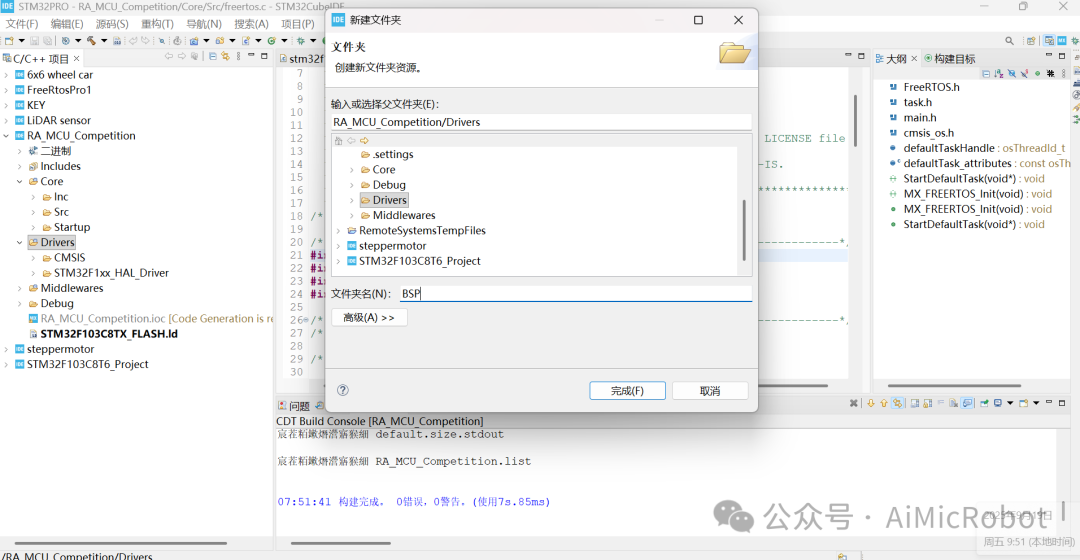The image size is (1080, 560).
Task: Minimize the project explorer panel
Action: coord(251,55)
